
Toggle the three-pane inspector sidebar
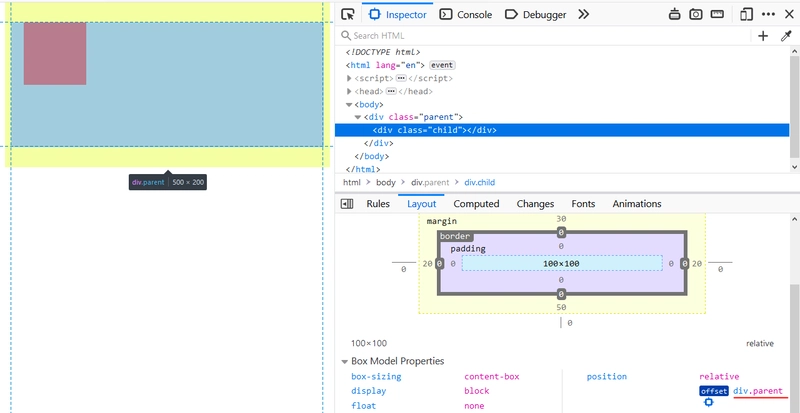tap(347, 204)
